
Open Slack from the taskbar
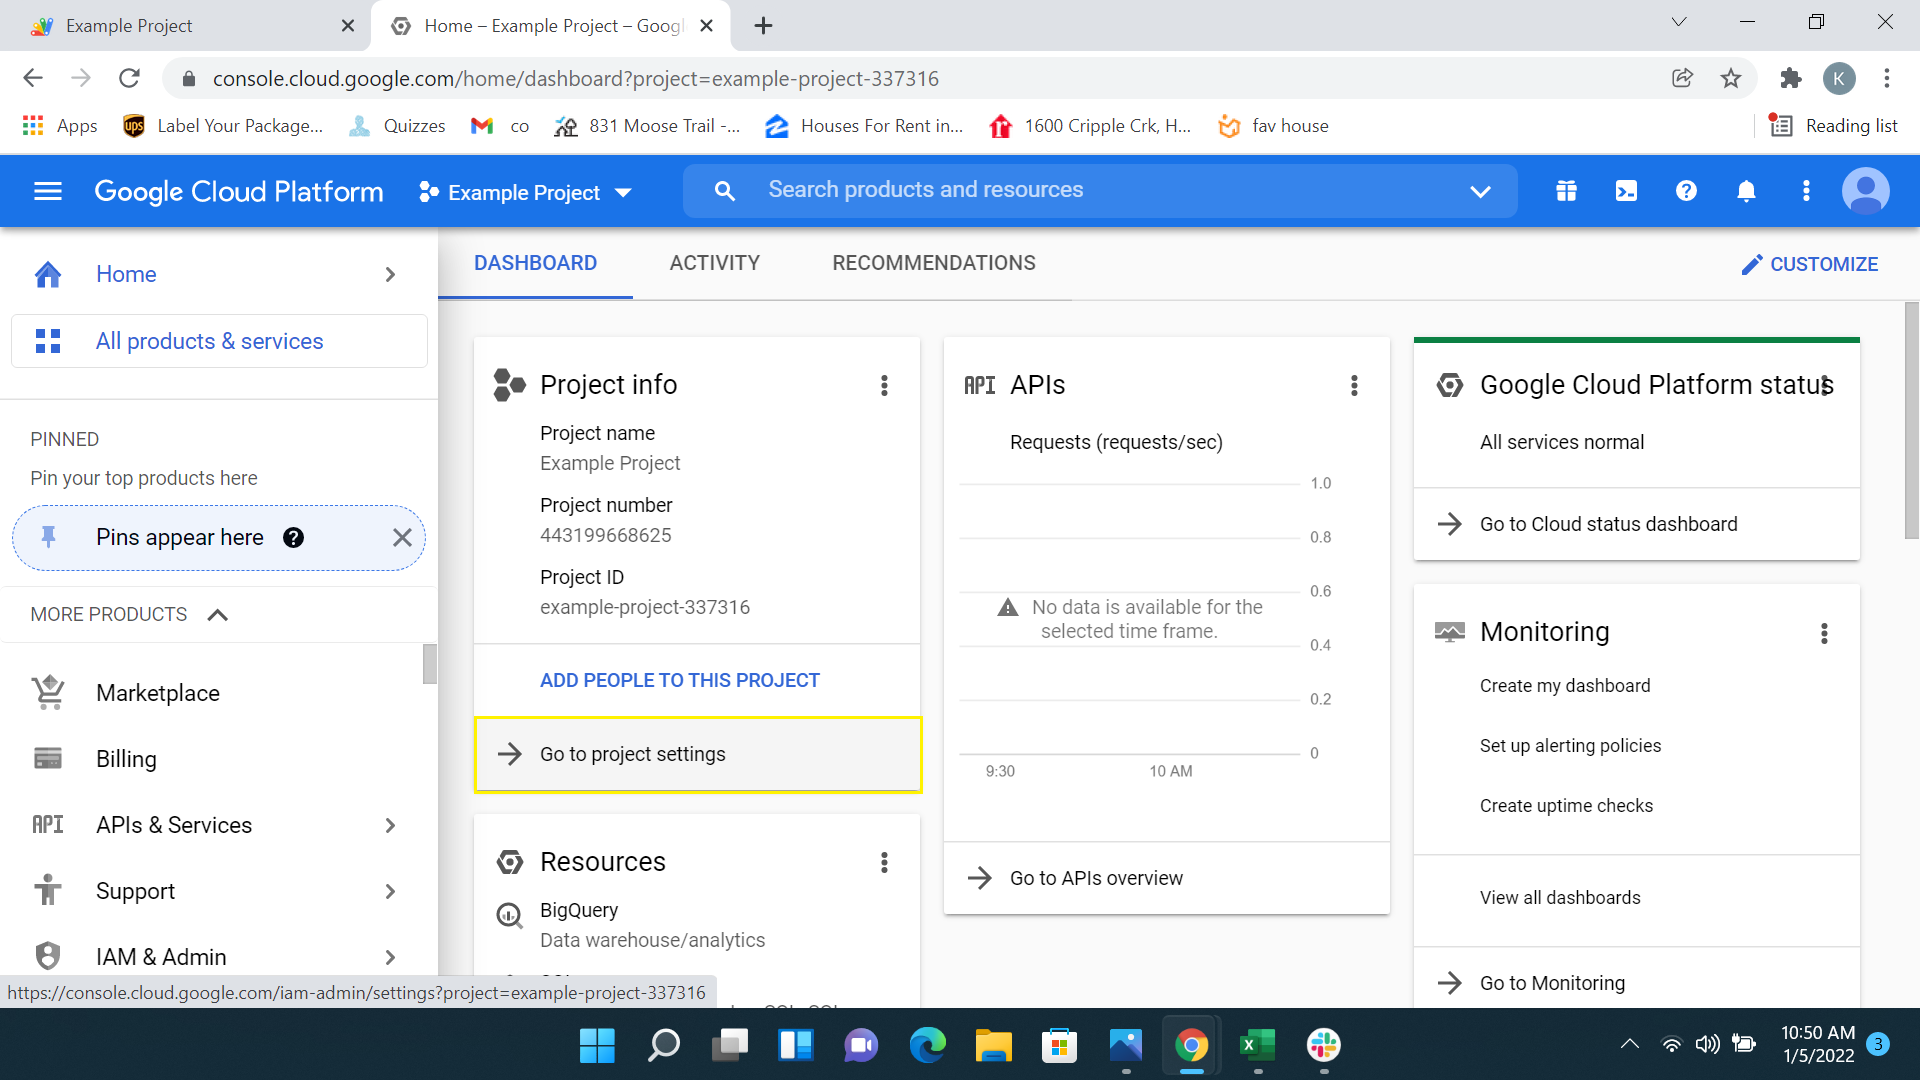click(1323, 1045)
